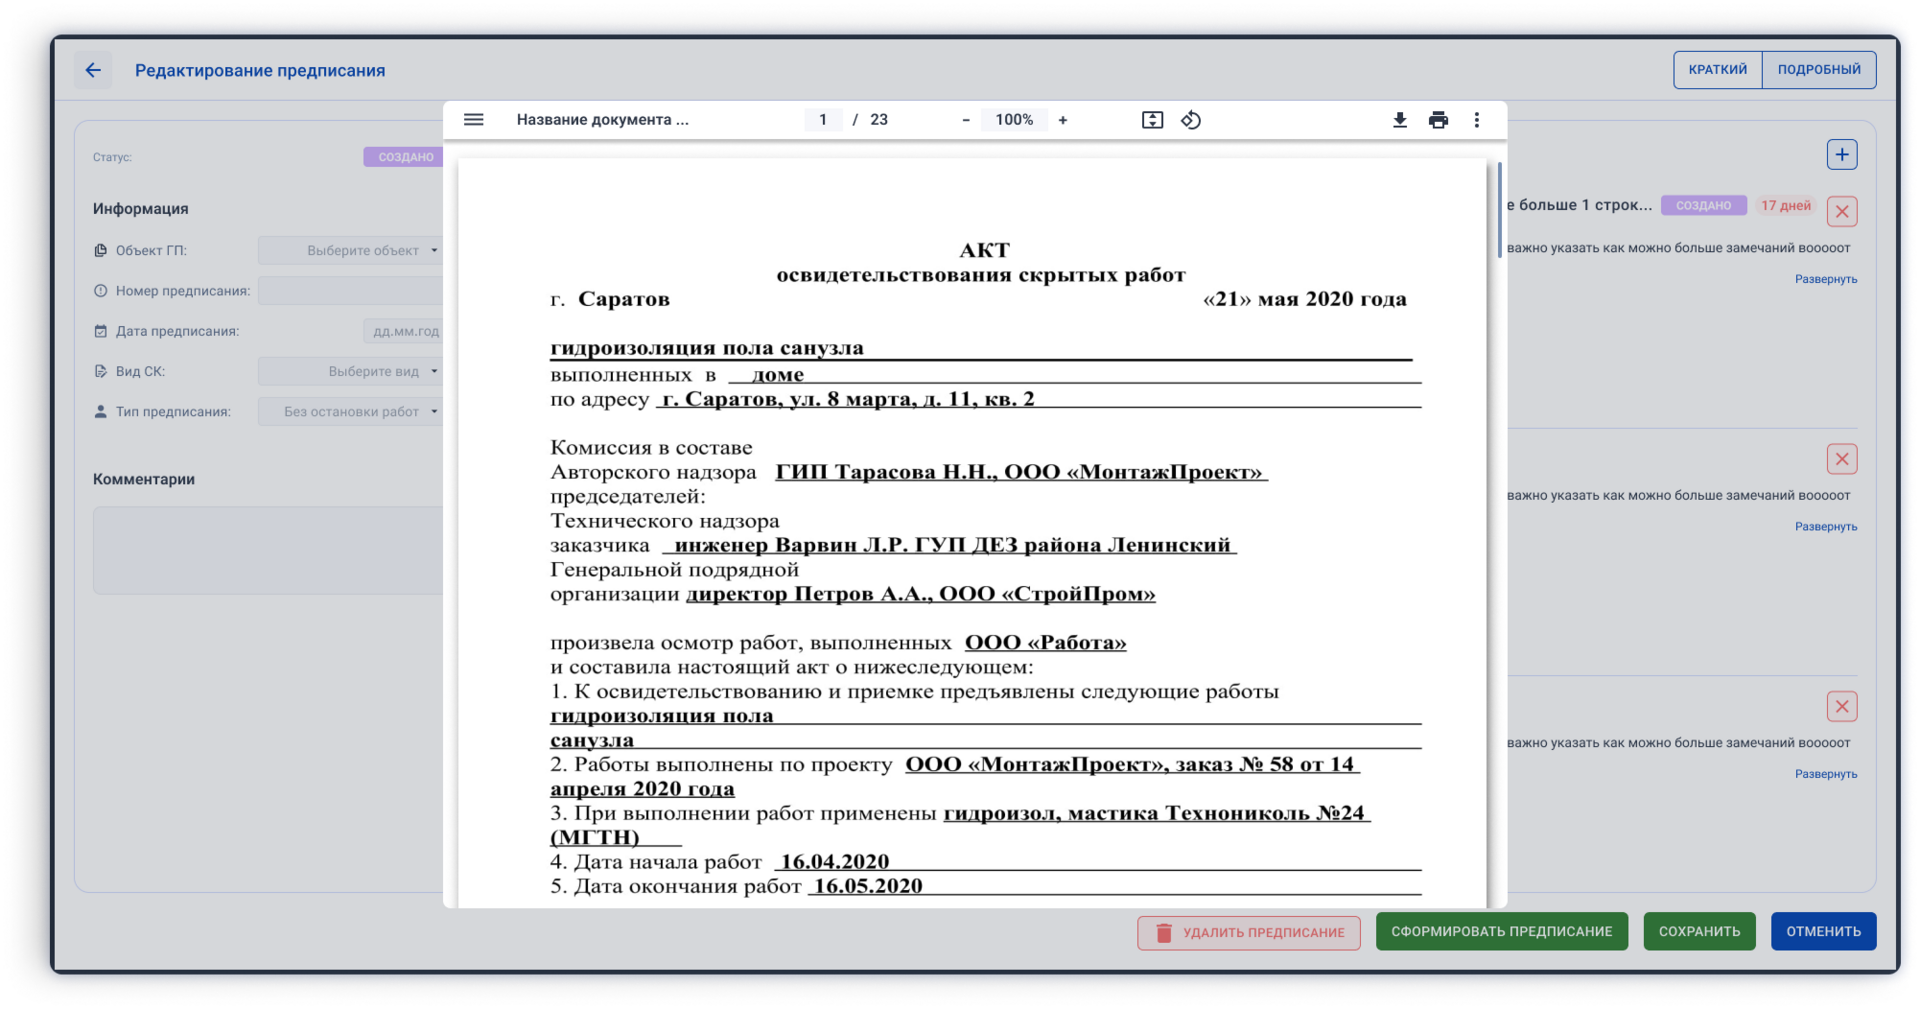Expand the second remark via Развернуть
1920x1009 pixels.
click(x=1825, y=526)
